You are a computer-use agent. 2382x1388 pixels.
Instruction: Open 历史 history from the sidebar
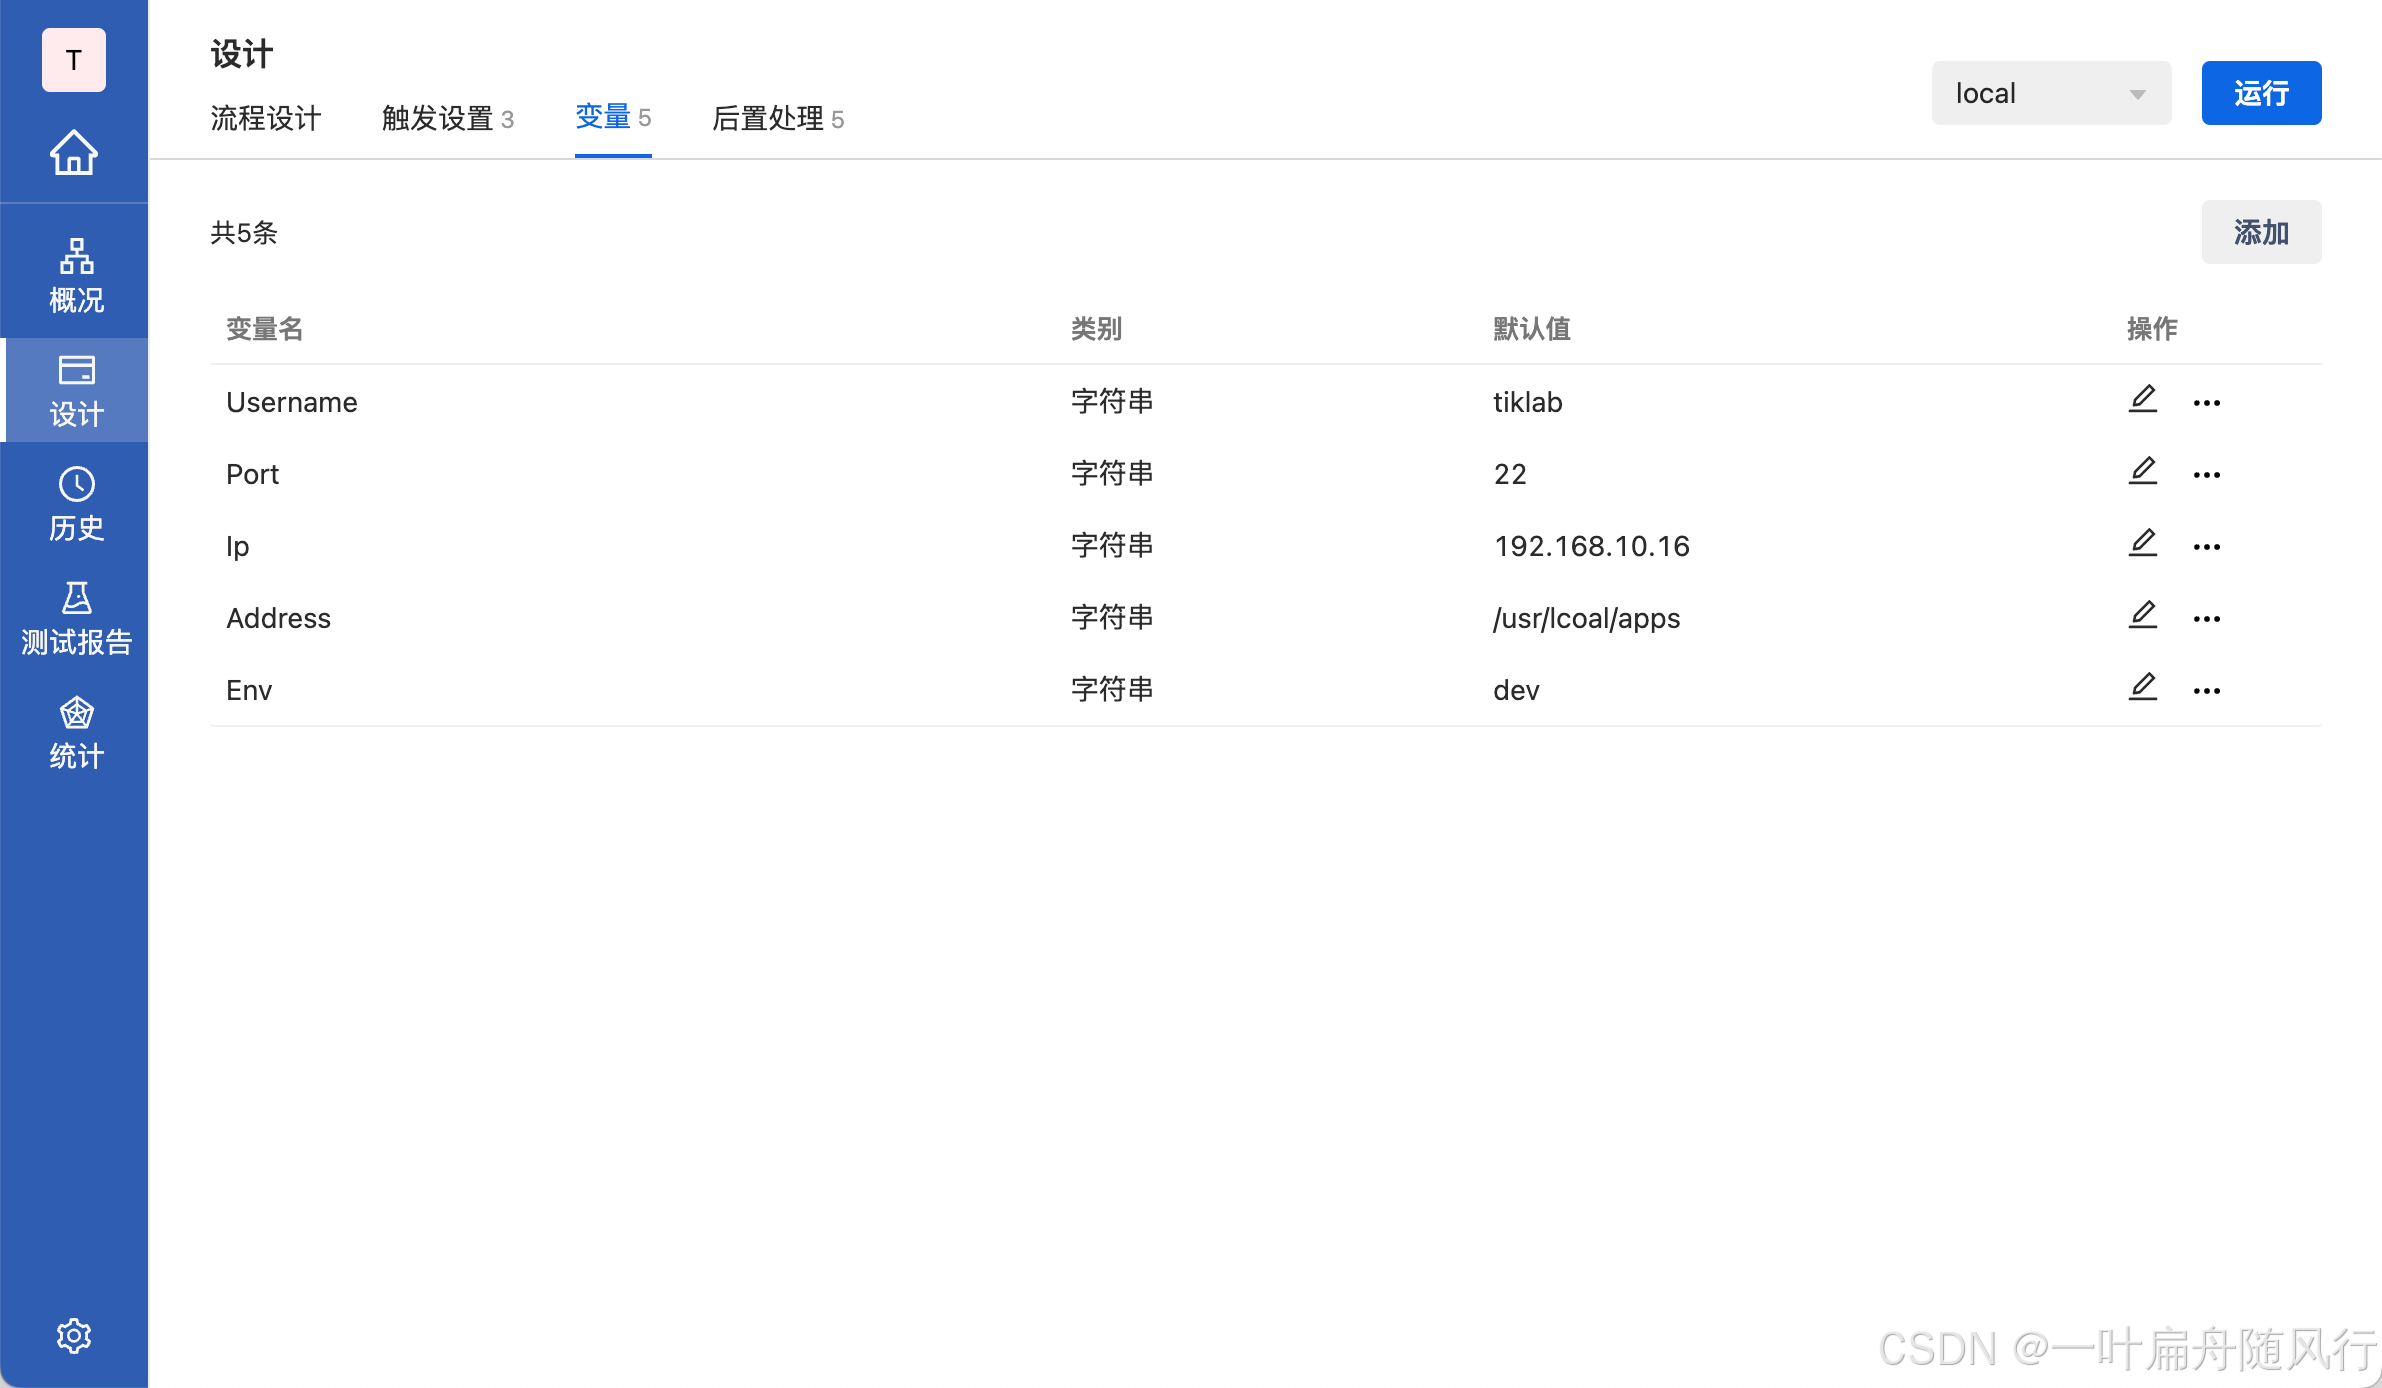click(x=74, y=505)
